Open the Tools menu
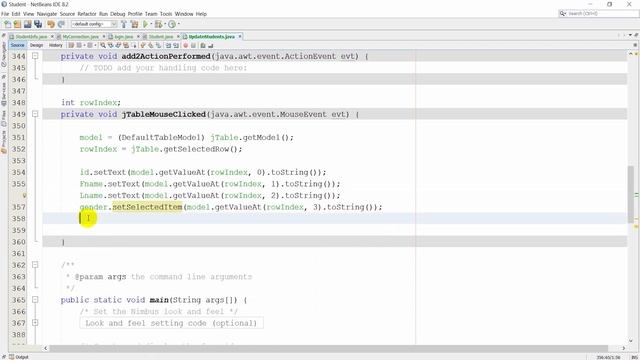The image size is (640, 360). point(166,14)
